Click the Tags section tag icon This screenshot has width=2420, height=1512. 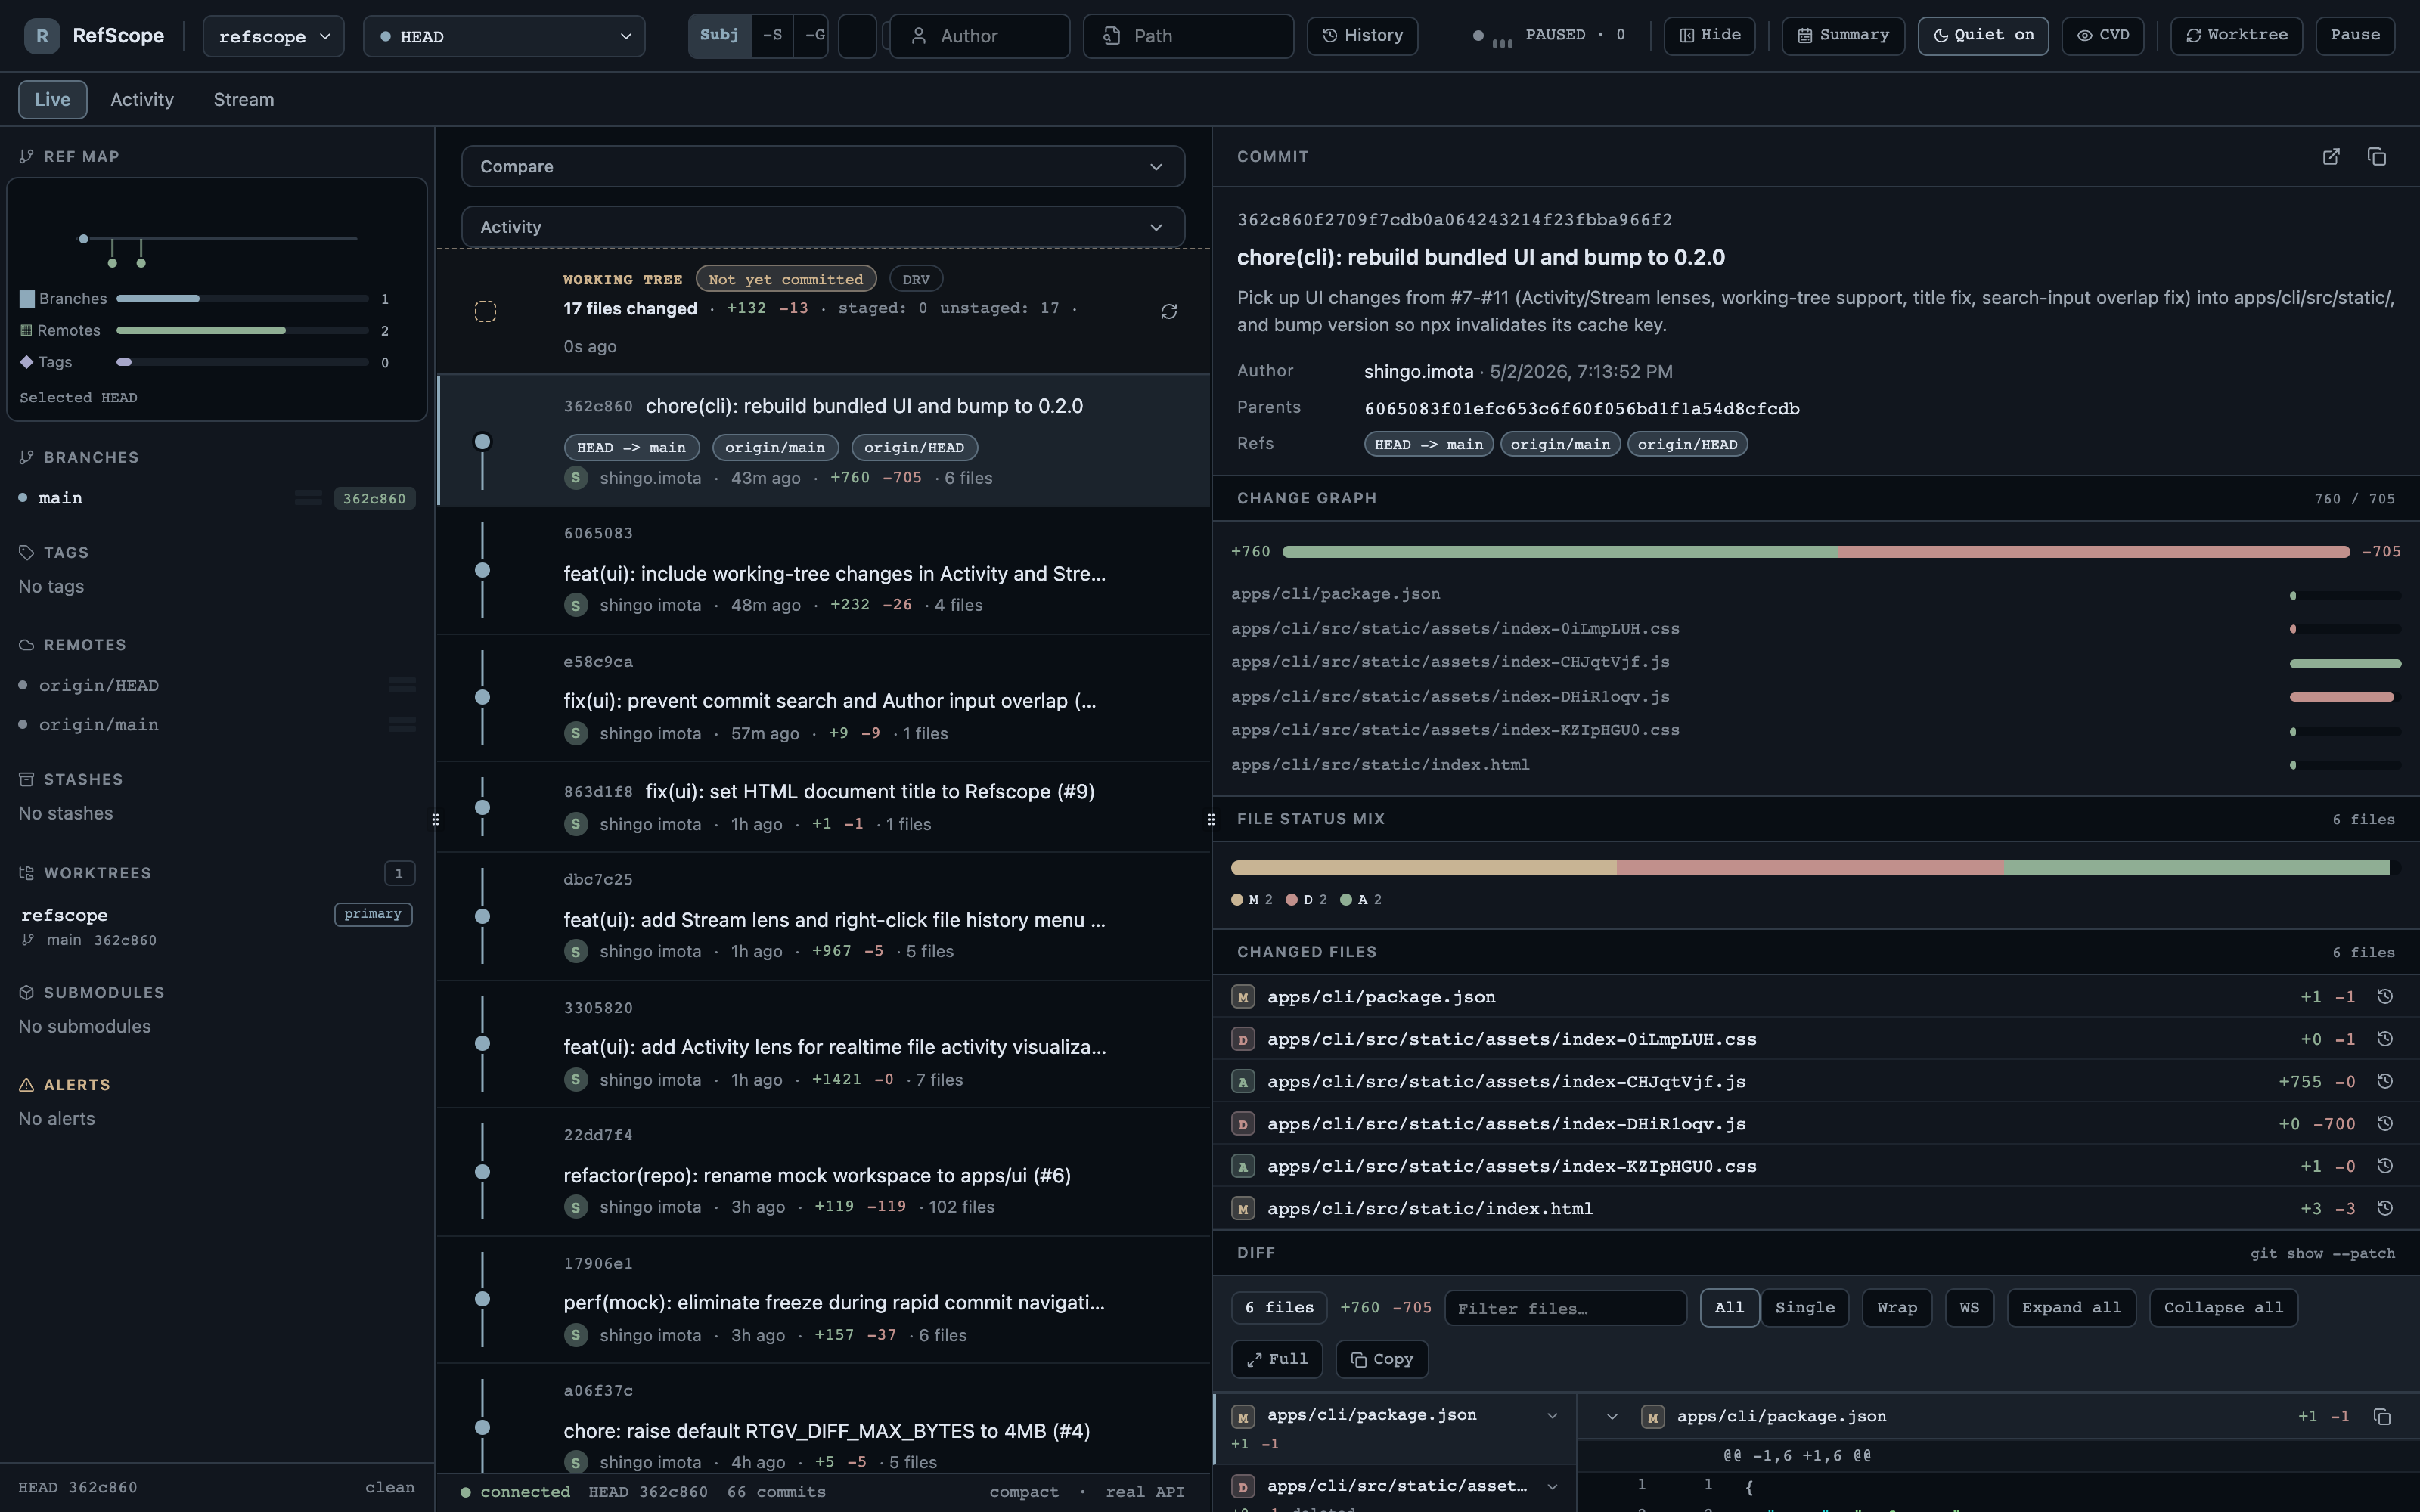[27, 552]
